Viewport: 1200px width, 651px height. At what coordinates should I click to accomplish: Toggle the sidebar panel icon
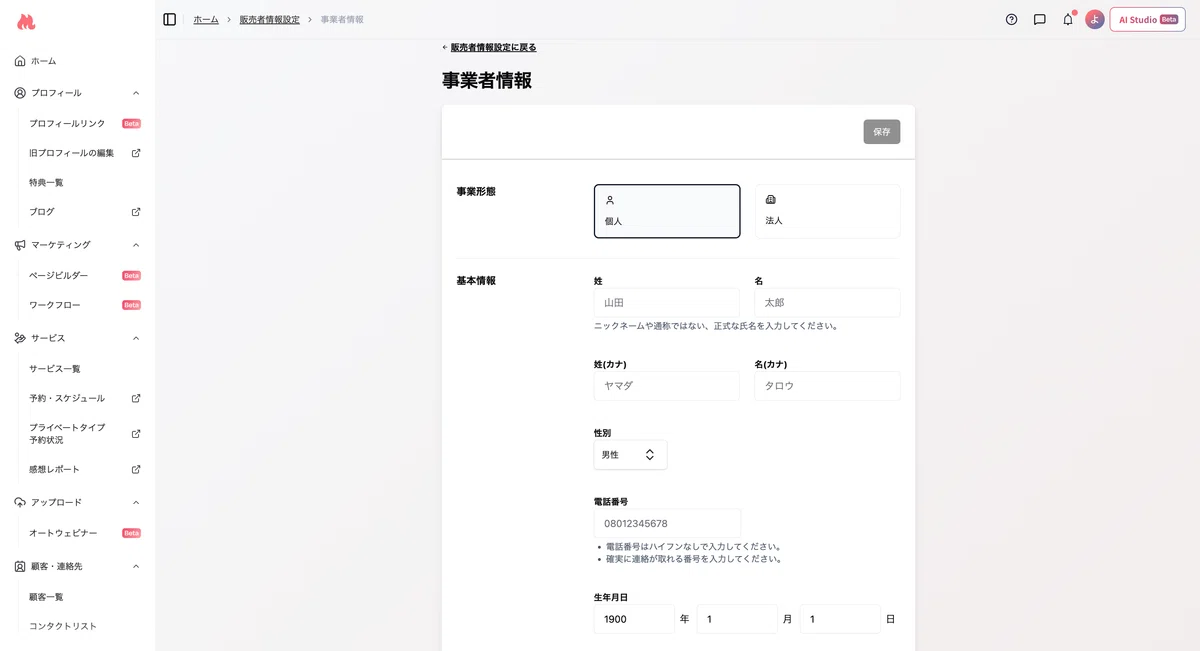(170, 19)
